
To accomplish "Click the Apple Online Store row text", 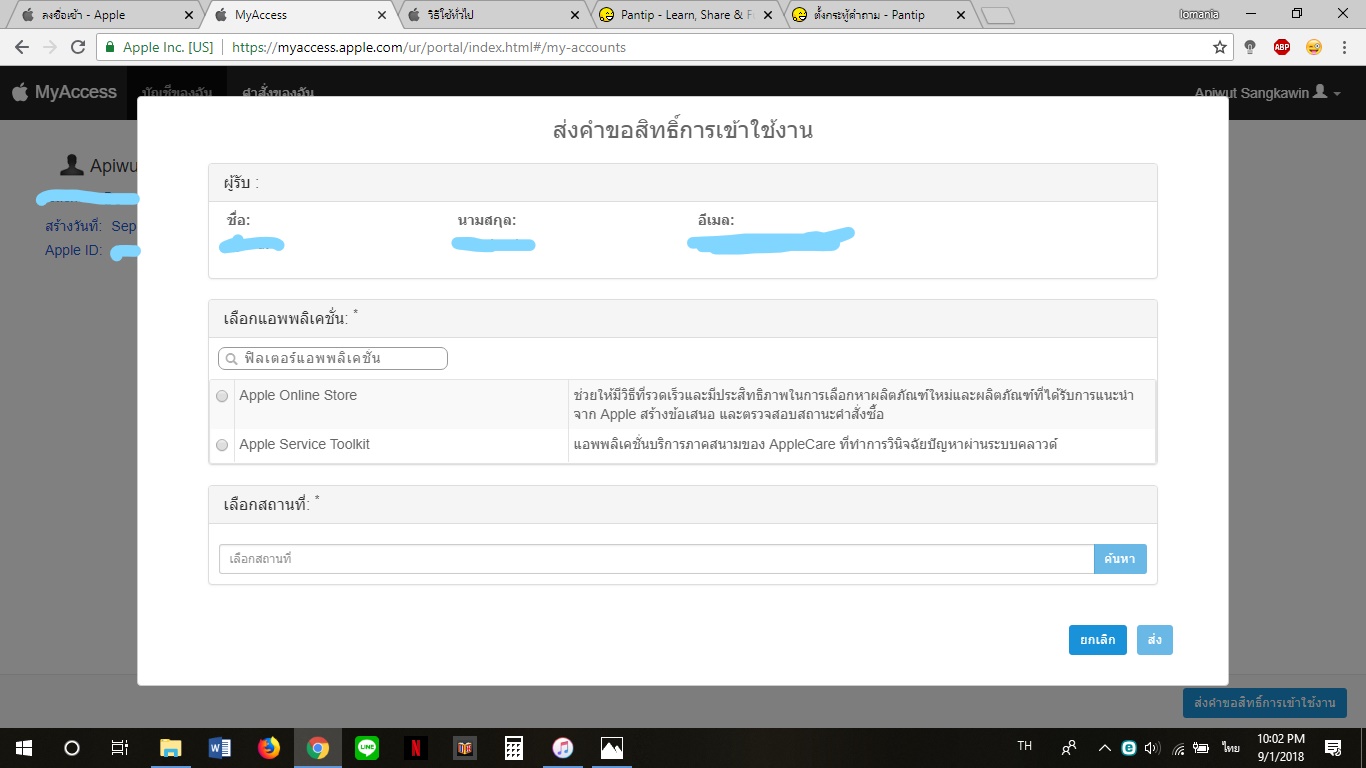I will click(x=298, y=396).
